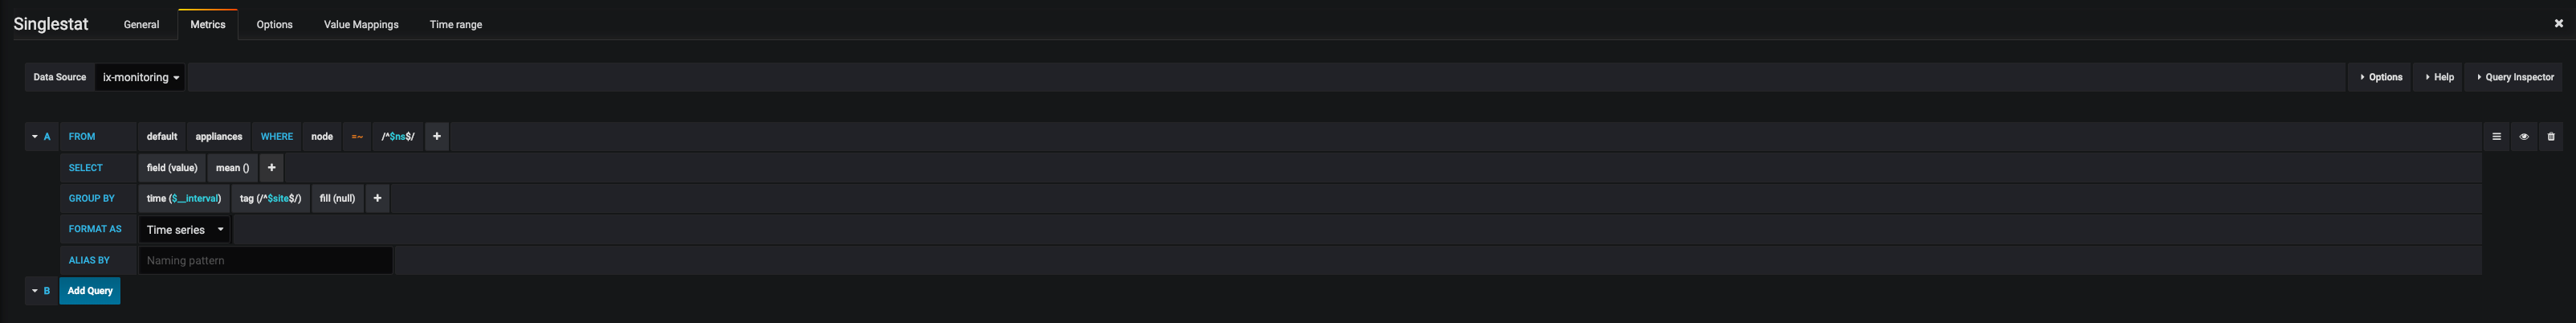The height and width of the screenshot is (323, 2576).
Task: Click the plus icon in WHERE row
Action: [436, 136]
